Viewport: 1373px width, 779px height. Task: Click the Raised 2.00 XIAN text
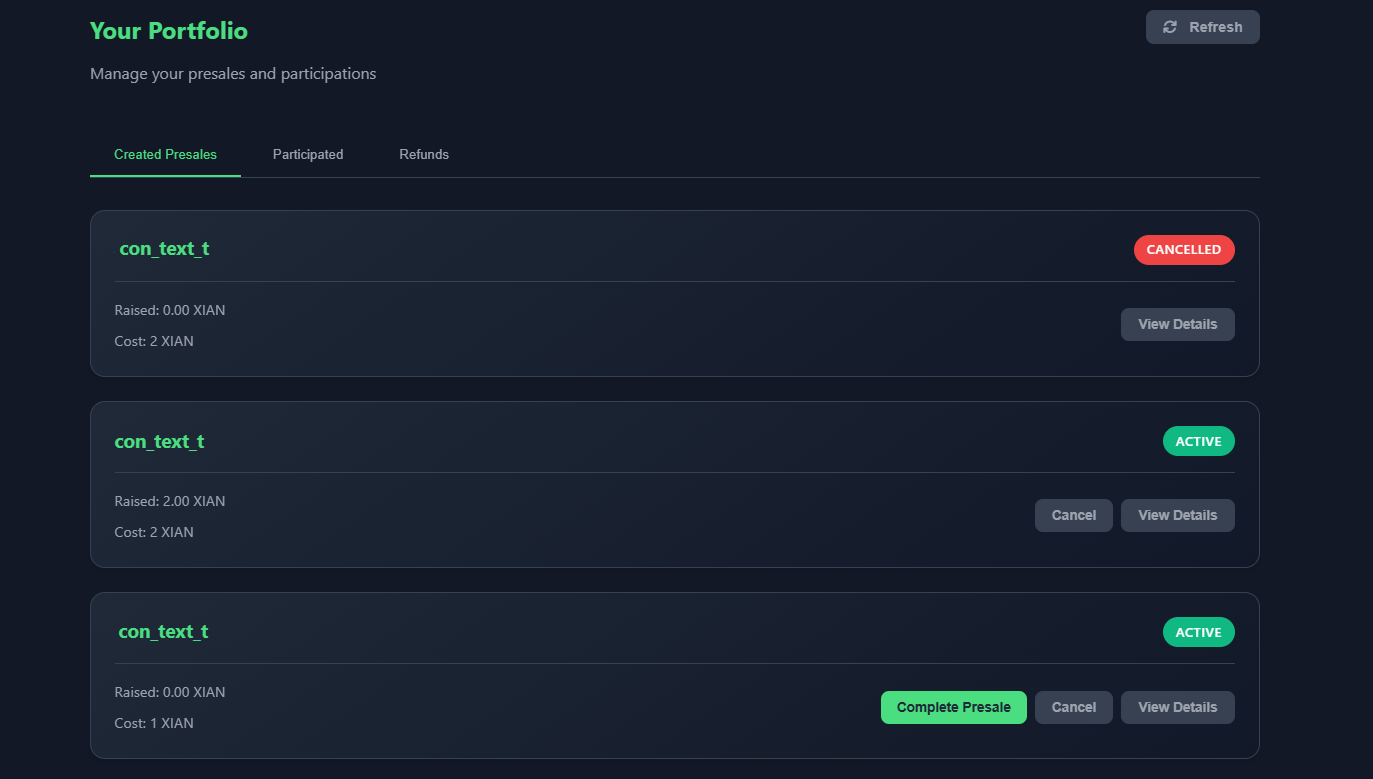pyautogui.click(x=170, y=501)
